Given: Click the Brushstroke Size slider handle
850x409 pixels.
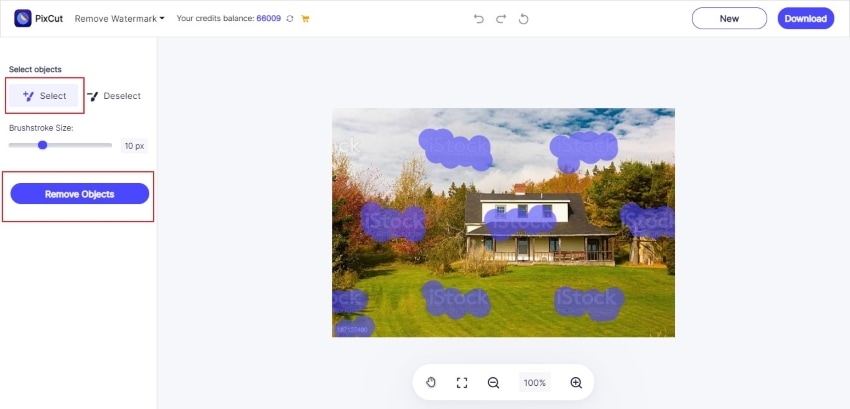Looking at the screenshot, I should click(x=42, y=145).
